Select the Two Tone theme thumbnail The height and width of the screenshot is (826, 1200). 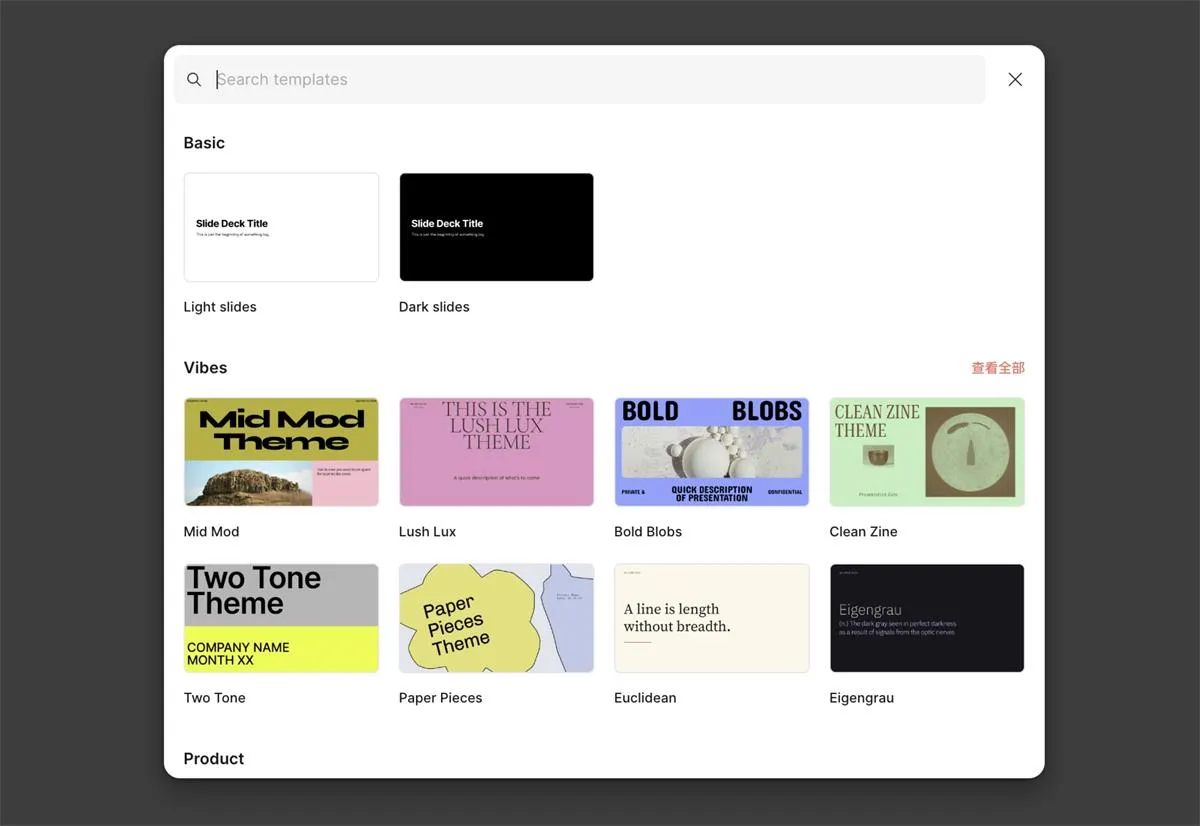pos(281,618)
